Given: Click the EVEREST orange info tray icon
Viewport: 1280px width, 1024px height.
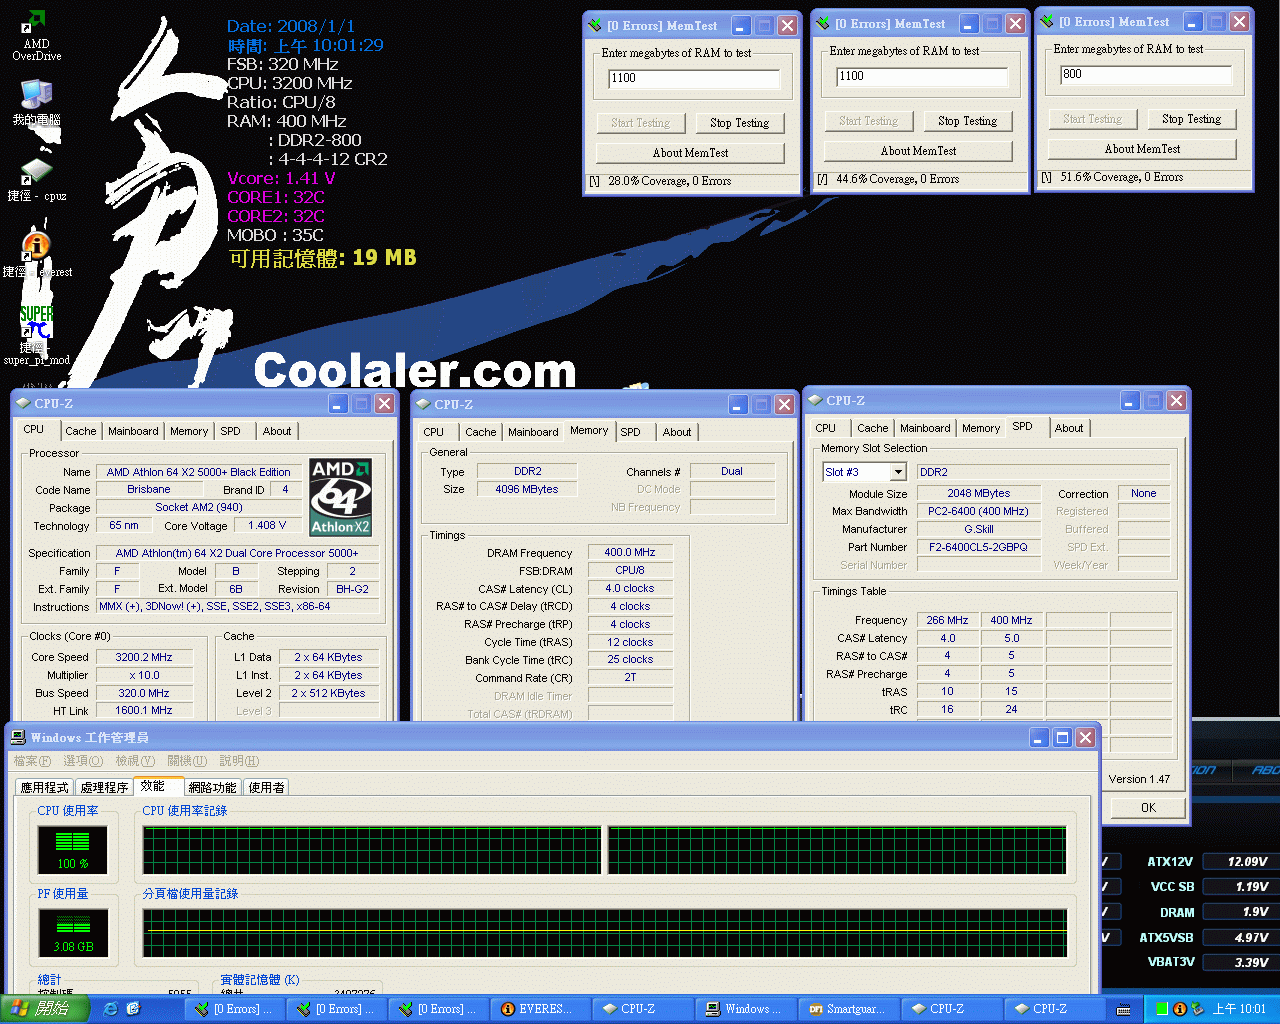Looking at the screenshot, I should (1179, 1009).
